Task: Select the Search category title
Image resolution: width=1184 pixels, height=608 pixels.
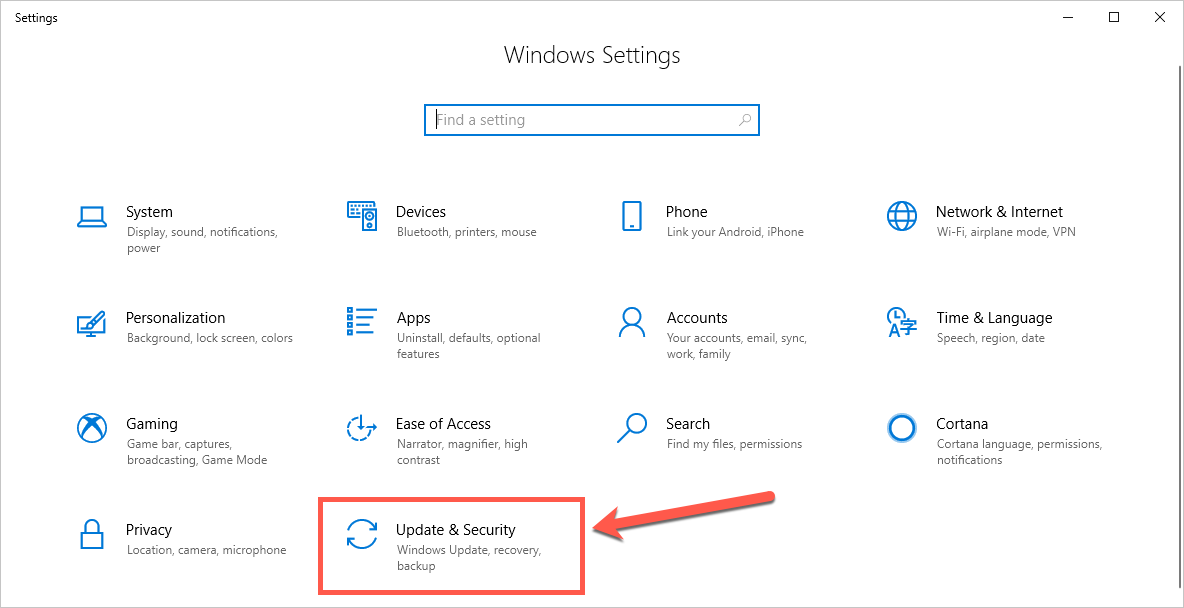Action: click(x=688, y=424)
